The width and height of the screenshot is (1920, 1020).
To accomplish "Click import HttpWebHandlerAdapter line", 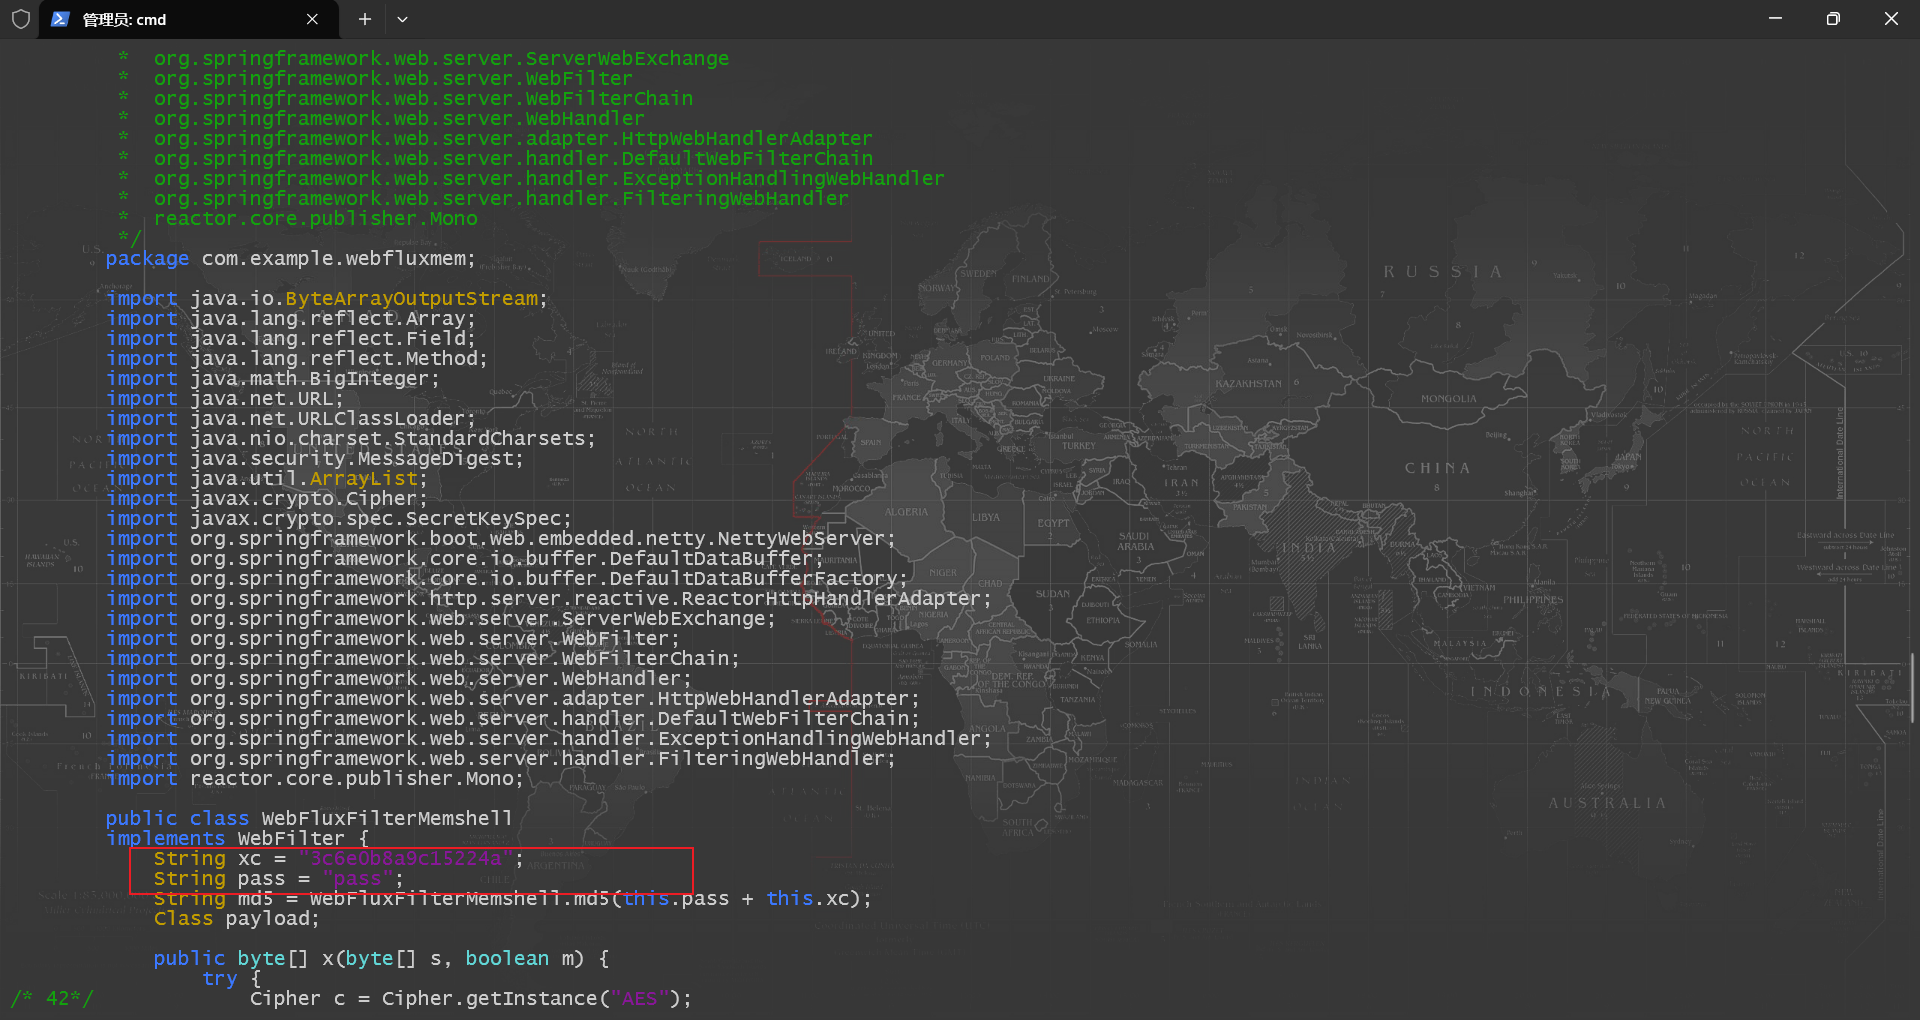I will pyautogui.click(x=513, y=699).
